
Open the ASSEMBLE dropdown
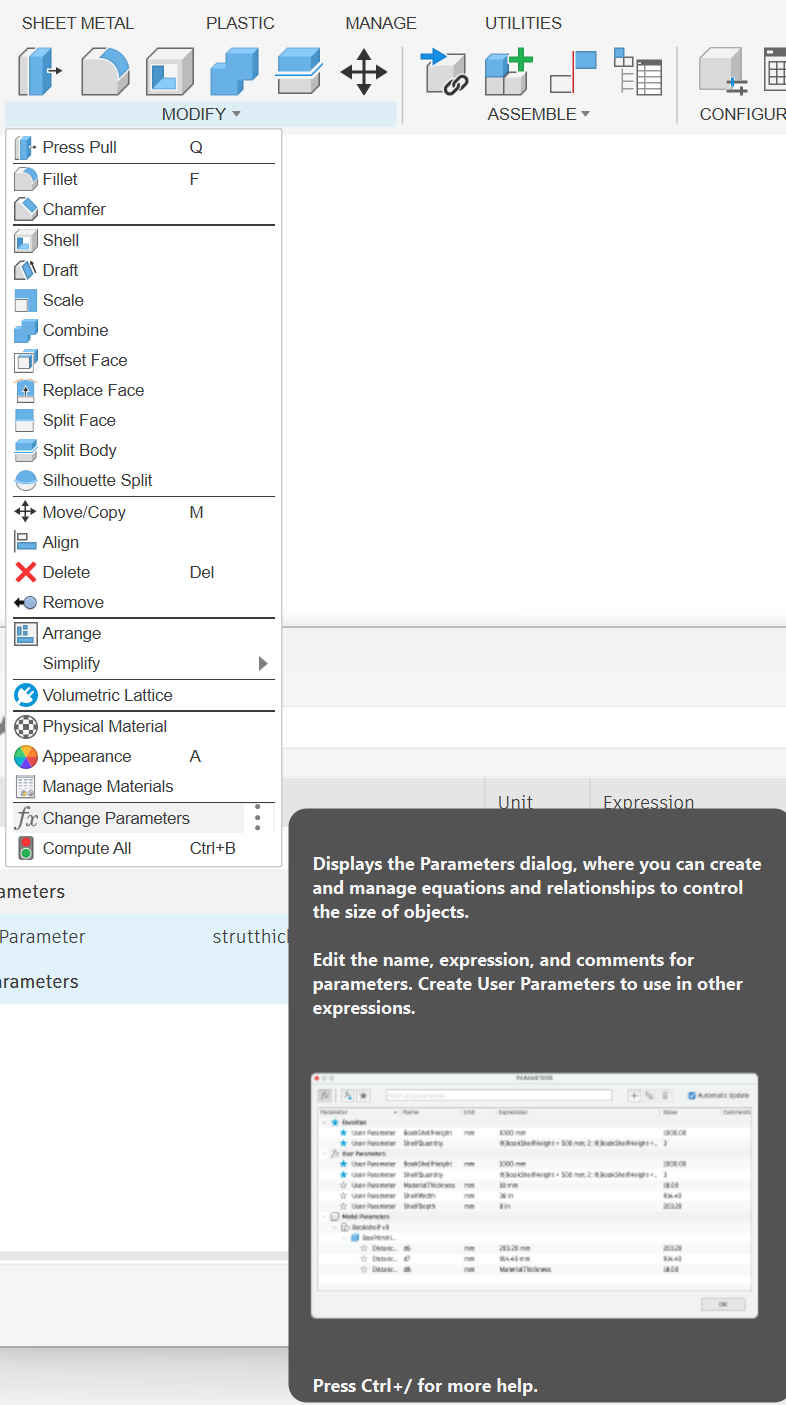[539, 114]
